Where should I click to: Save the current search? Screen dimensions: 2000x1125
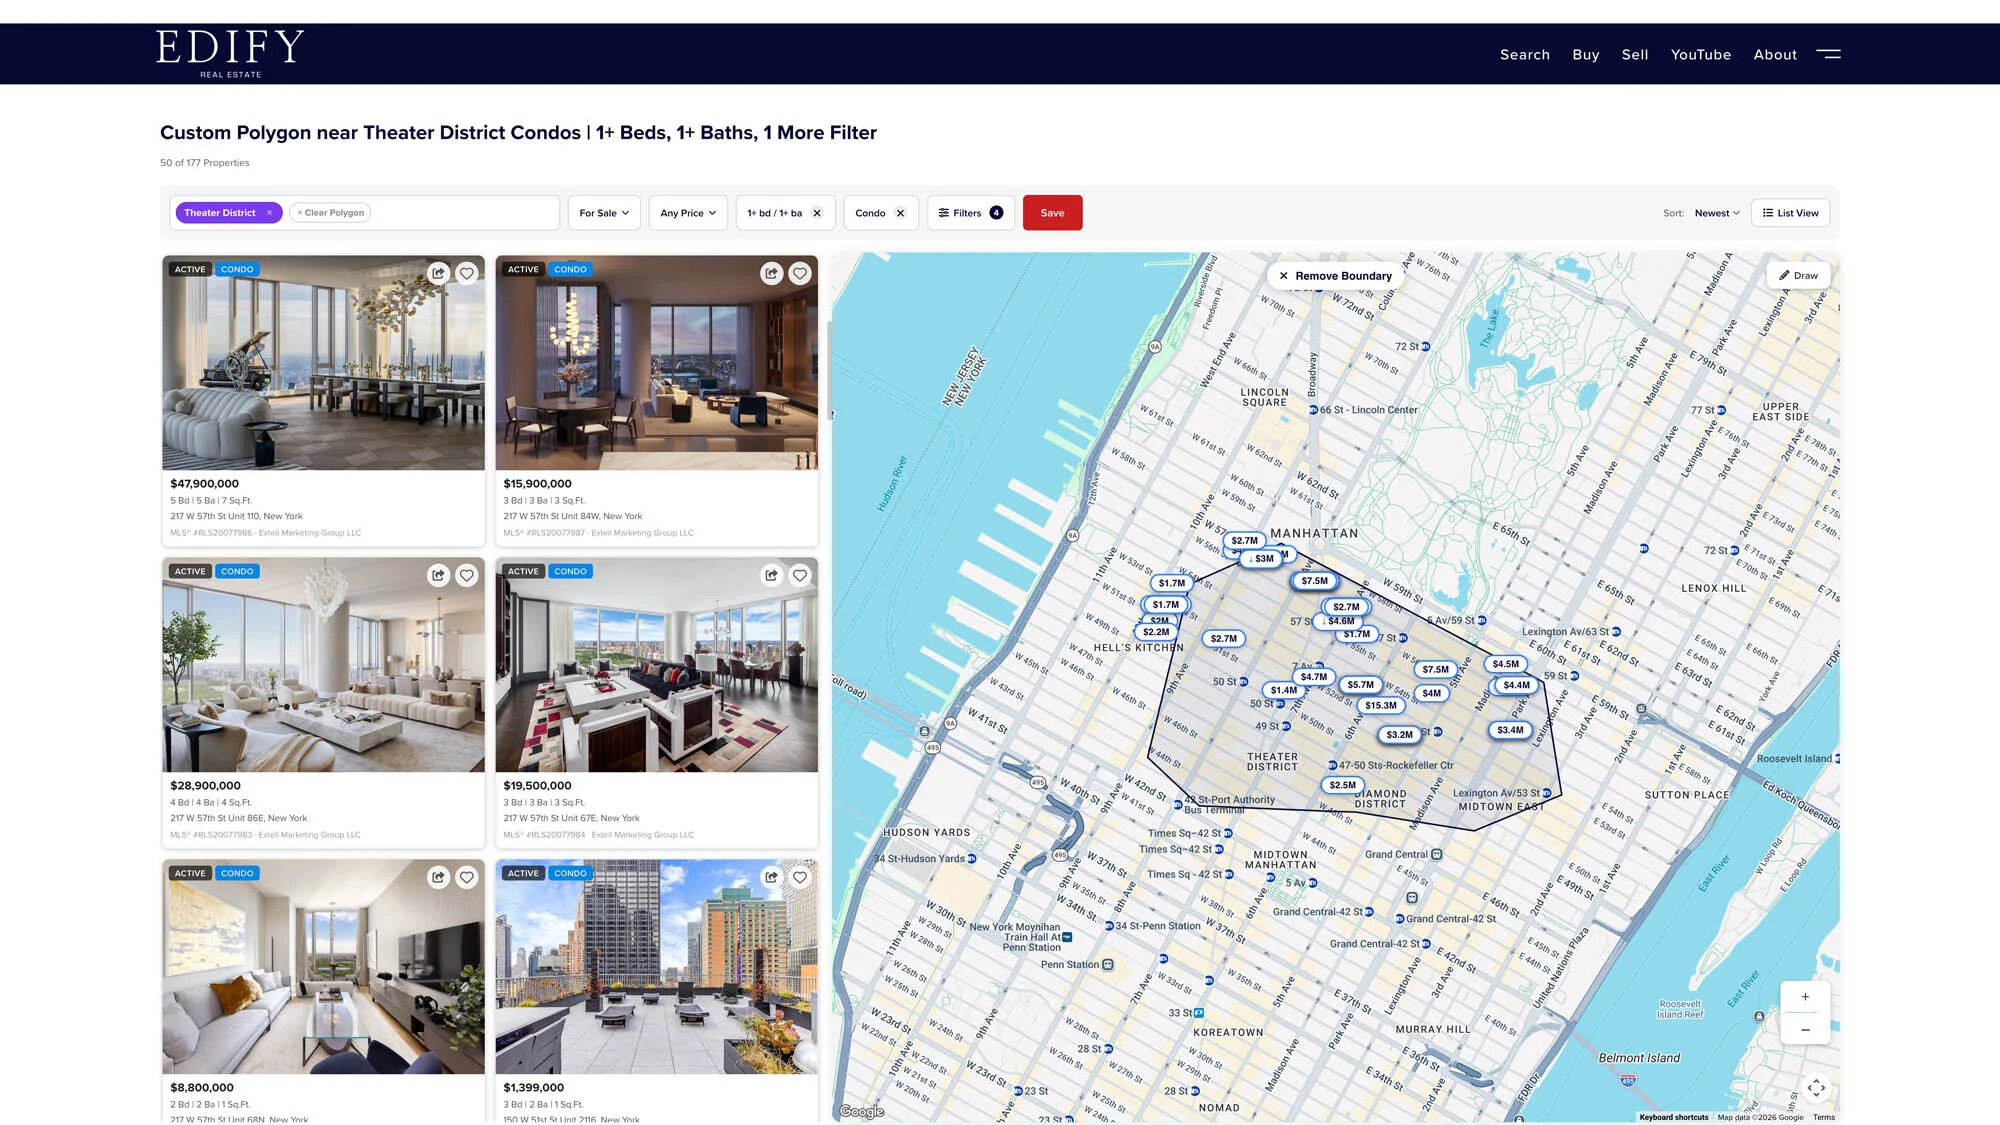point(1052,212)
